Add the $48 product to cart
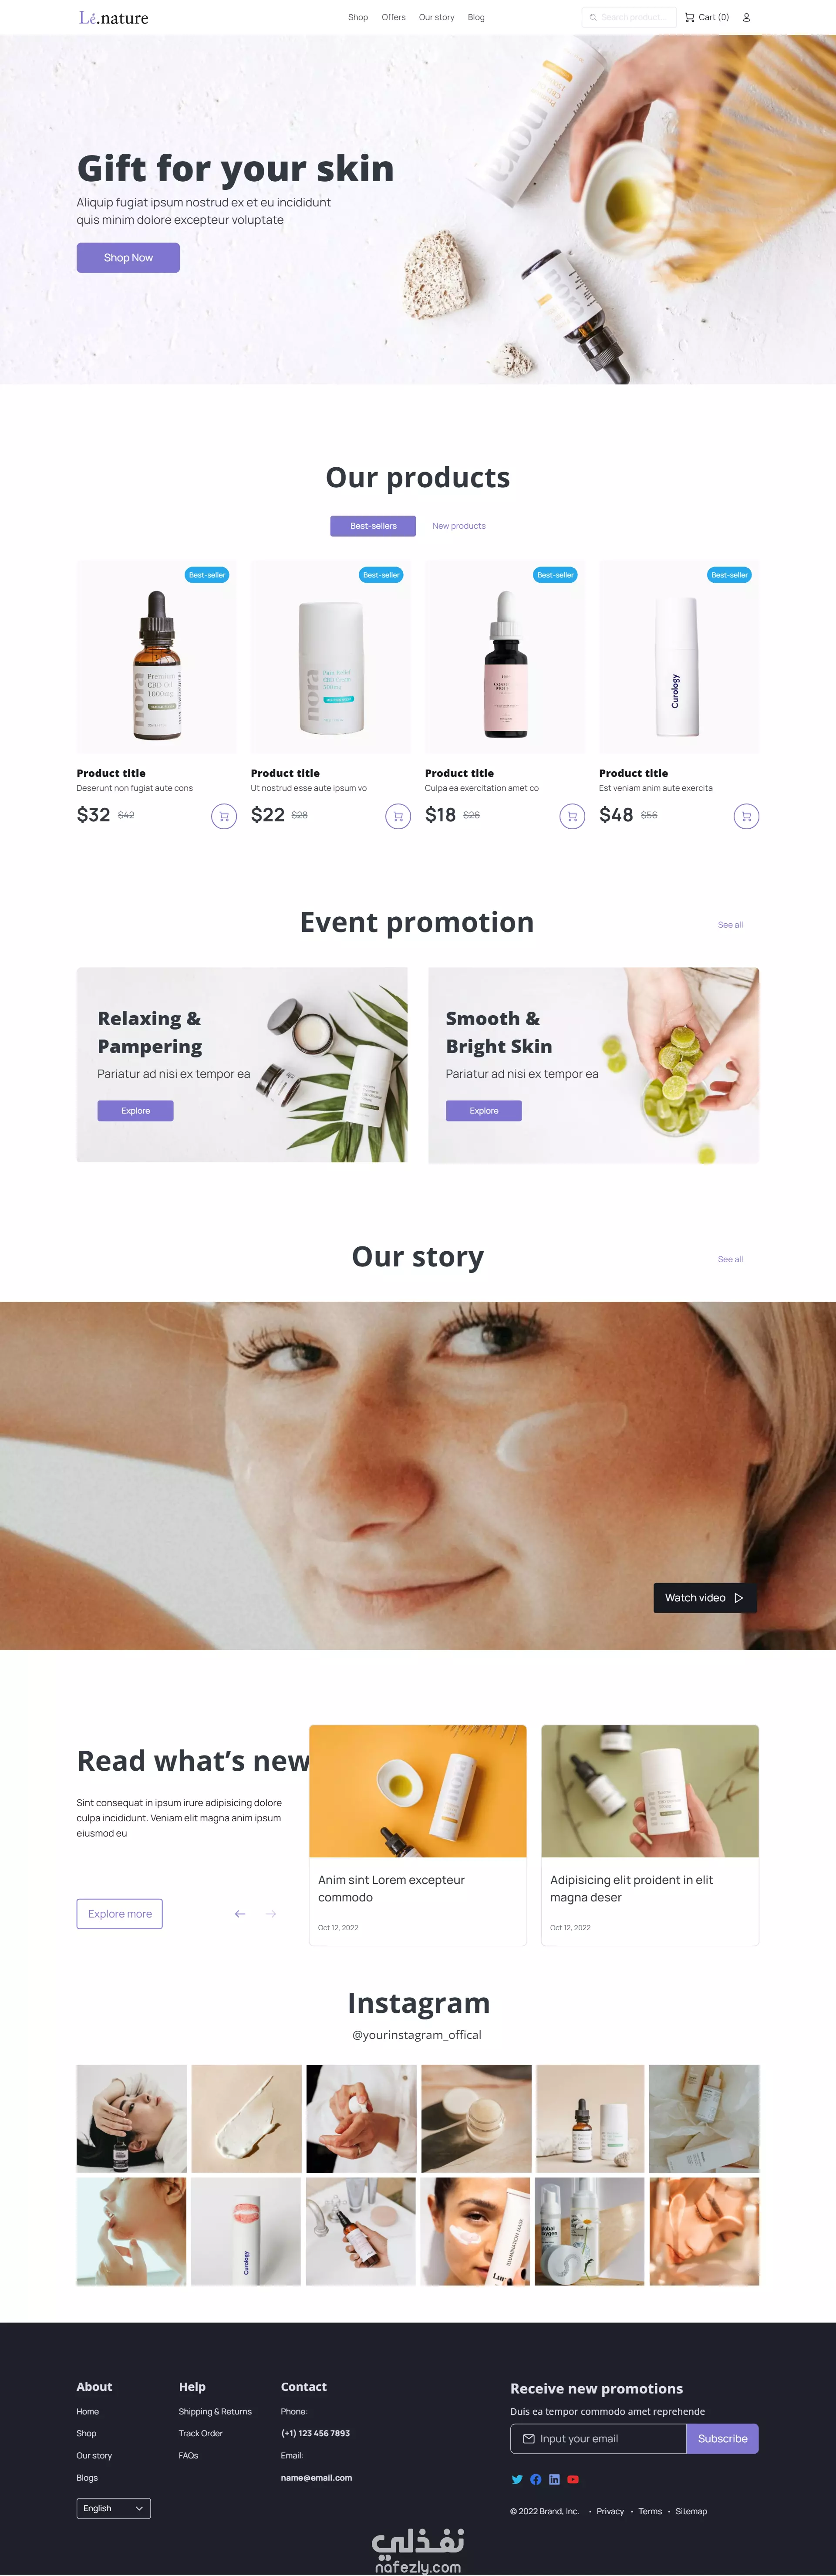This screenshot has height=2576, width=836. (x=746, y=816)
